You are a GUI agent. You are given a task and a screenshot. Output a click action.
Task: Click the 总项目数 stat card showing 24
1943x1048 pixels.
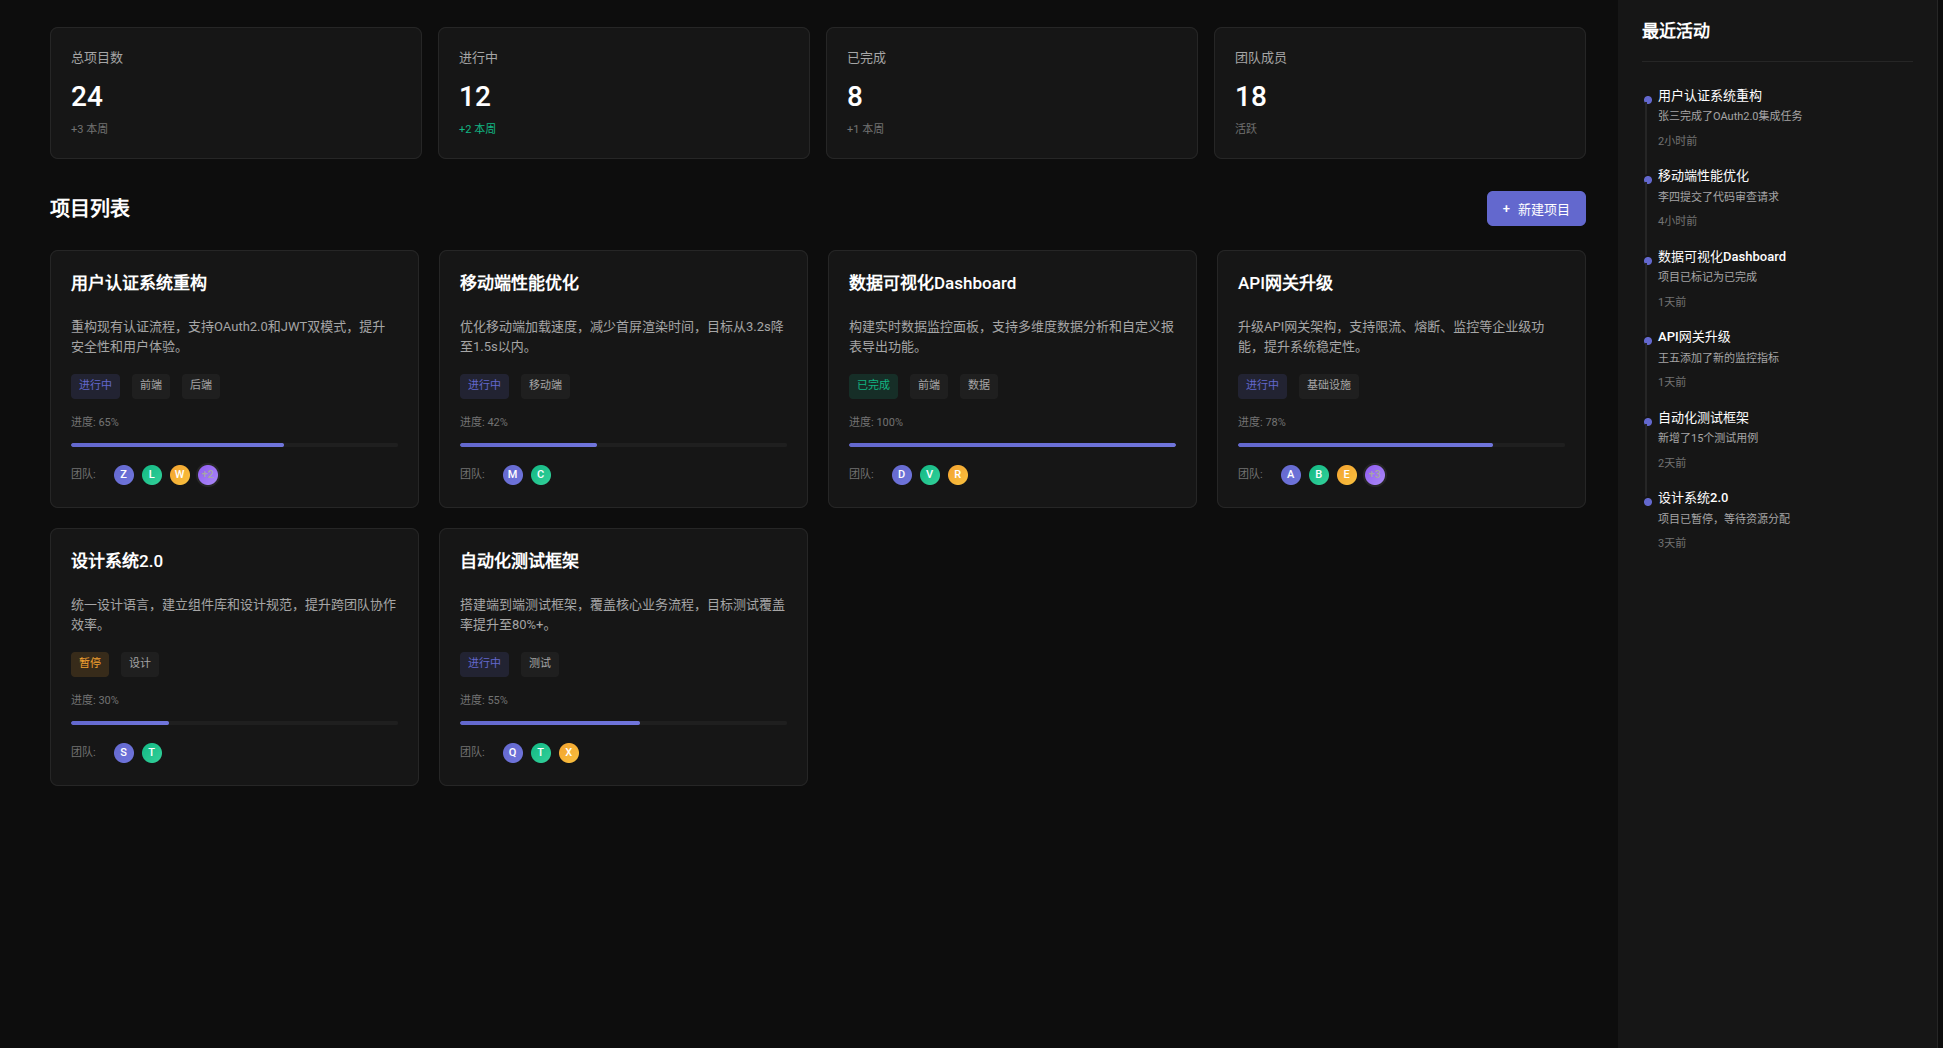[x=236, y=93]
